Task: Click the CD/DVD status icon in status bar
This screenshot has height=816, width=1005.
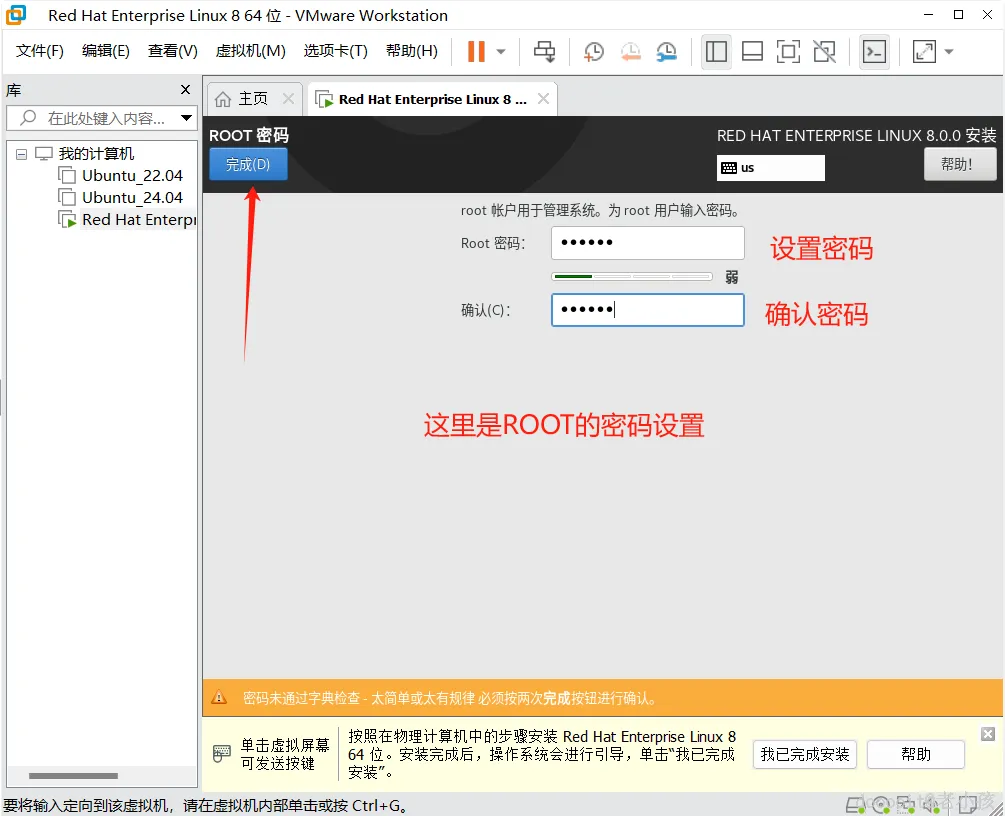Action: click(880, 803)
